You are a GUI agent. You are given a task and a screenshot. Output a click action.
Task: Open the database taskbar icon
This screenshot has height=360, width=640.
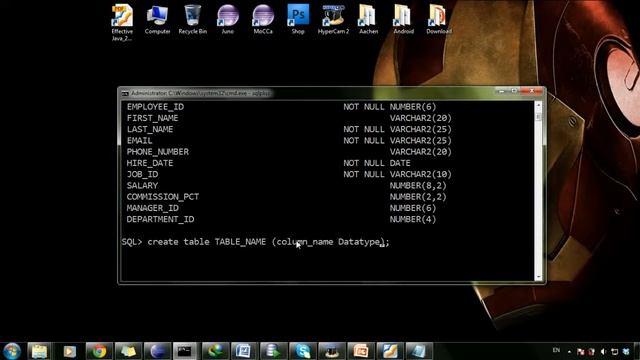pos(273,351)
